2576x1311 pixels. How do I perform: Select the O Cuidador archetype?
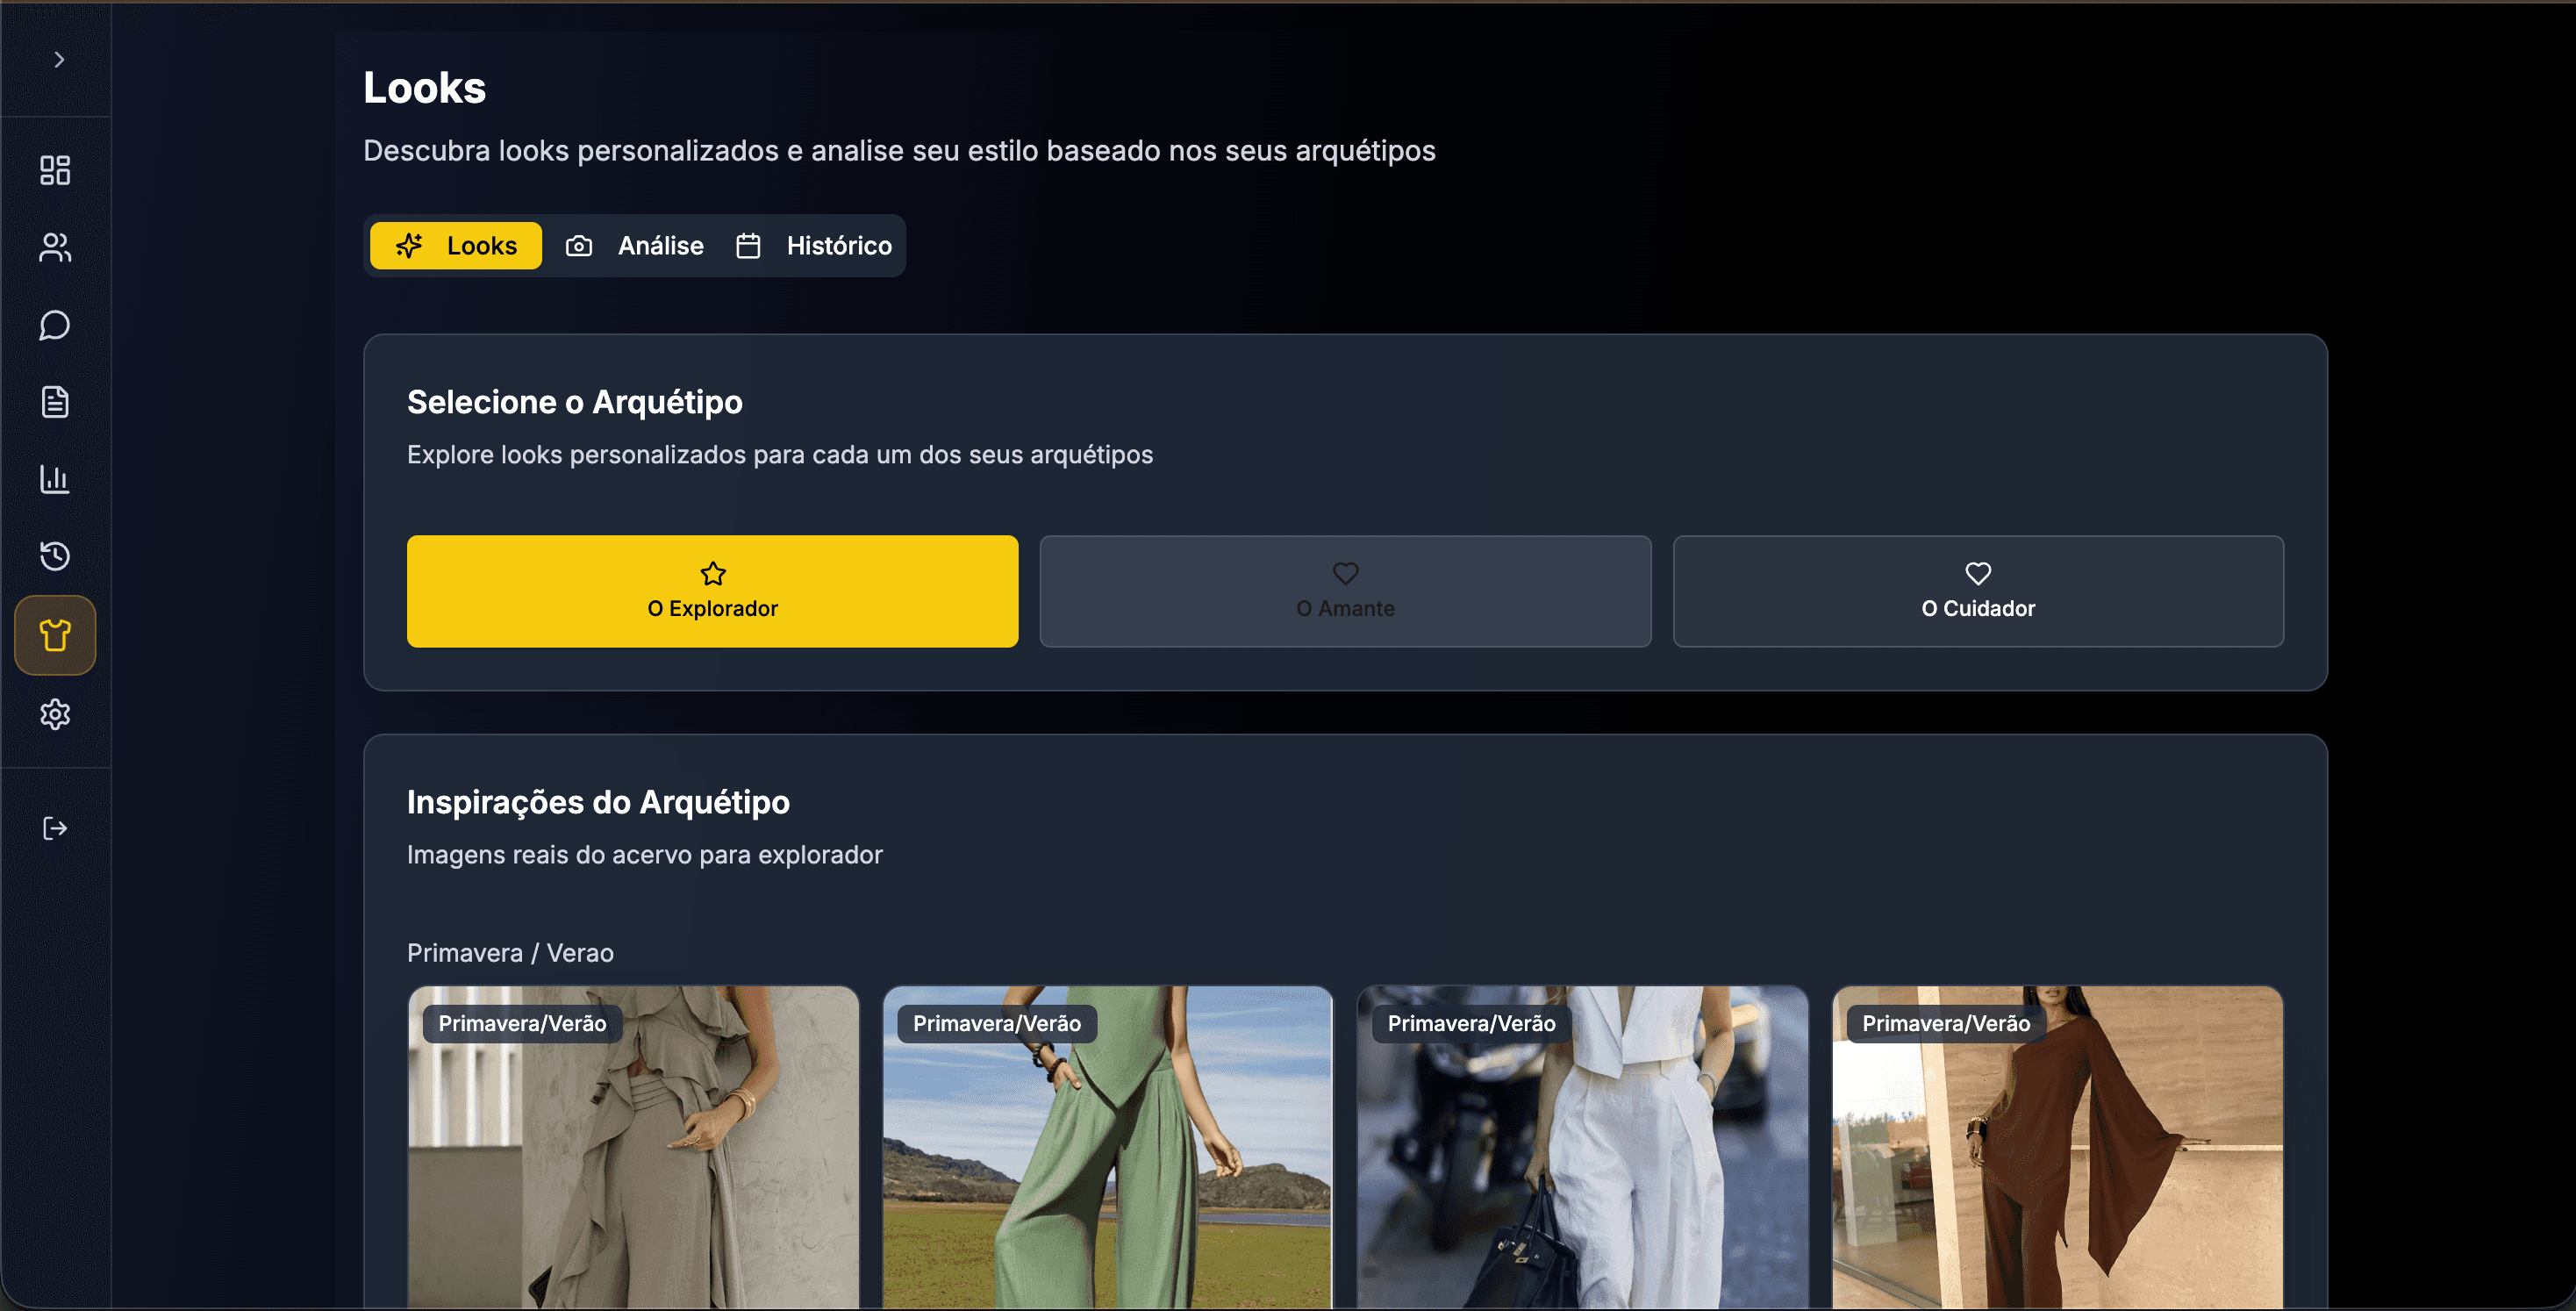point(1977,591)
